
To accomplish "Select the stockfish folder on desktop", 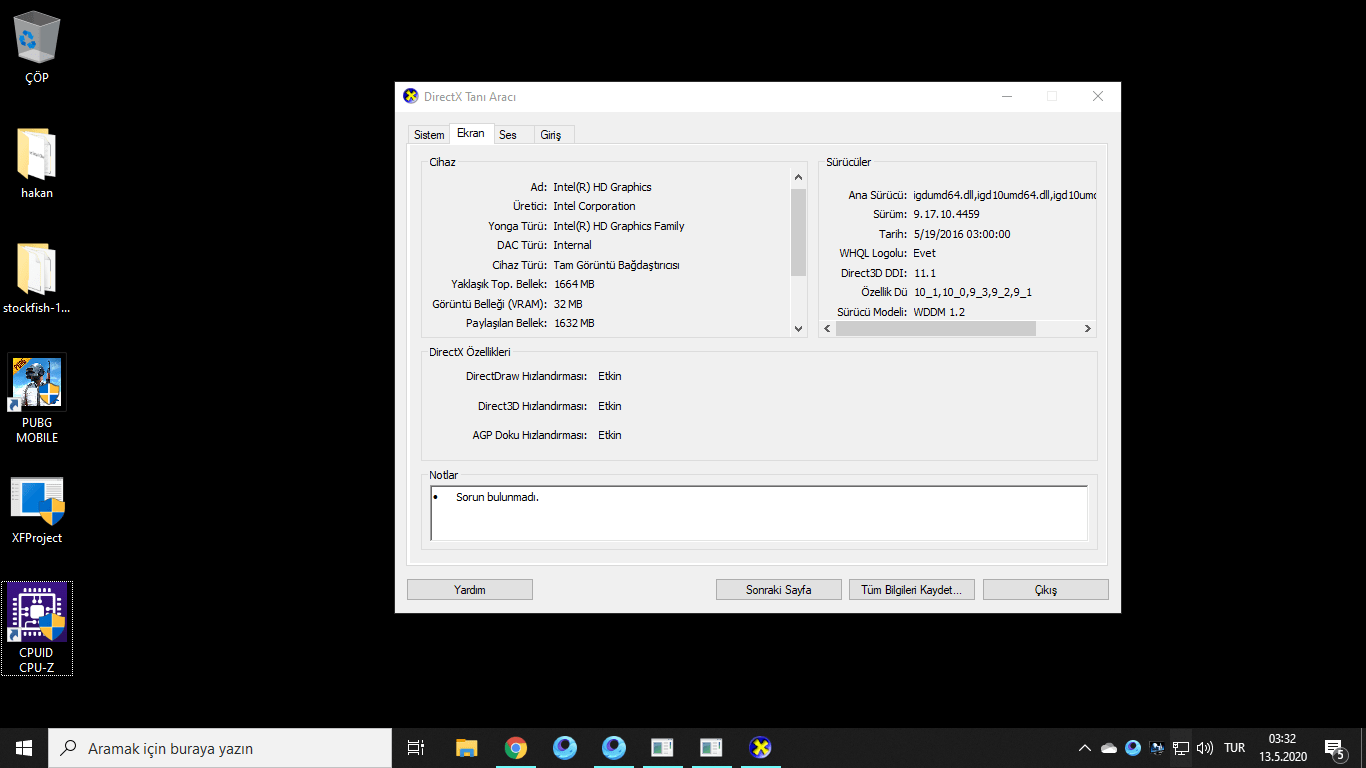I will pyautogui.click(x=37, y=278).
